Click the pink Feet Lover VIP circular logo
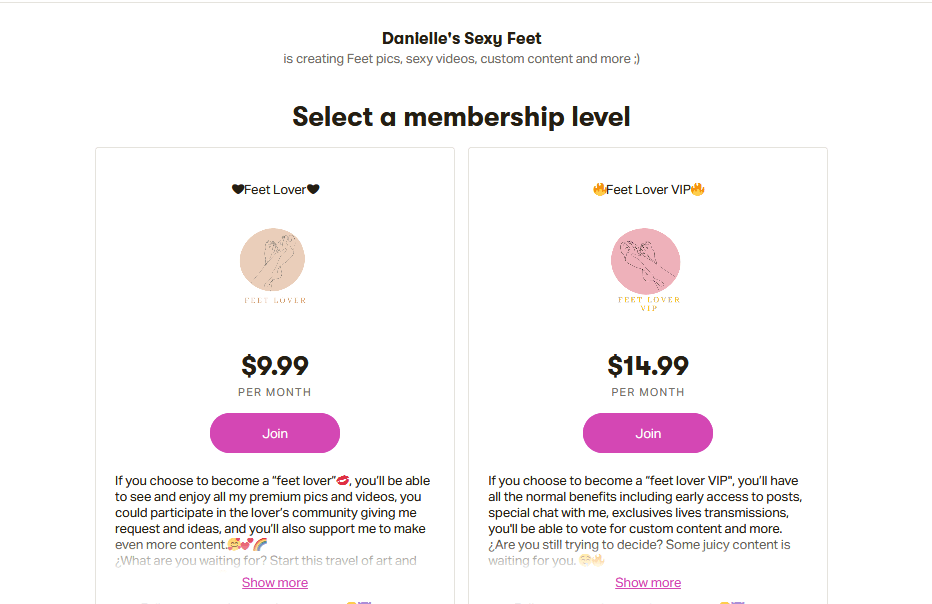 tap(646, 261)
